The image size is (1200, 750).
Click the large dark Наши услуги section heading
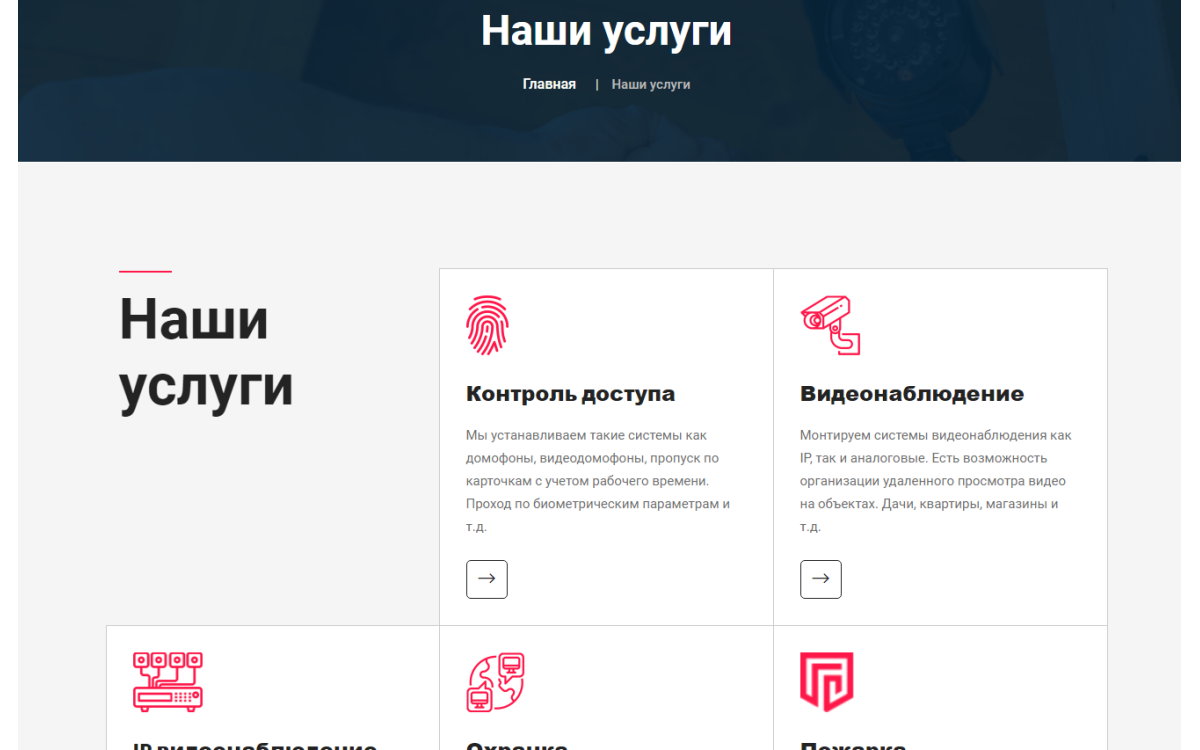coord(206,353)
